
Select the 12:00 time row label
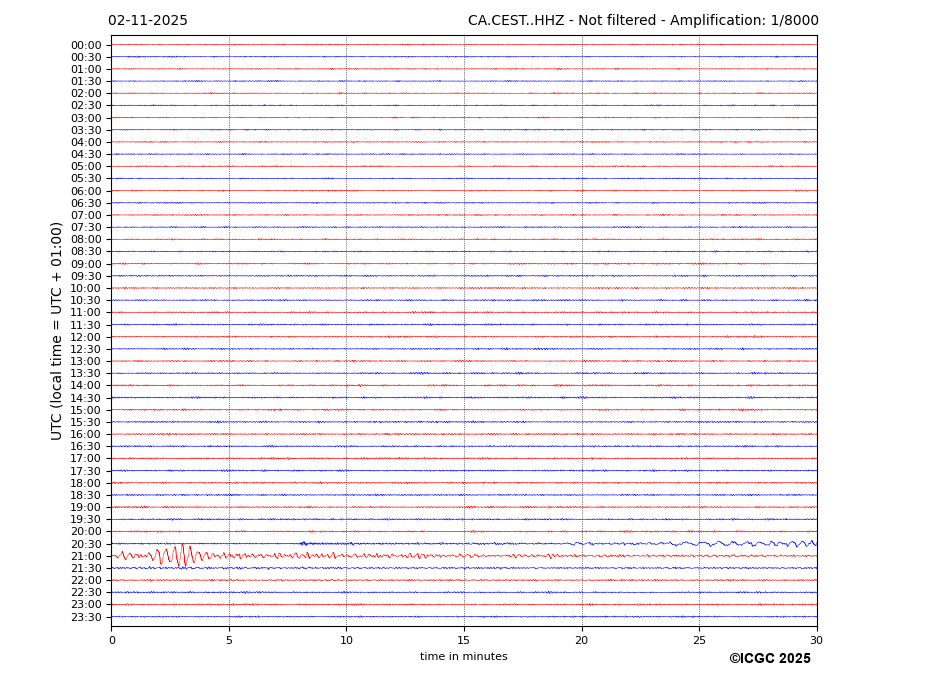click(x=85, y=337)
